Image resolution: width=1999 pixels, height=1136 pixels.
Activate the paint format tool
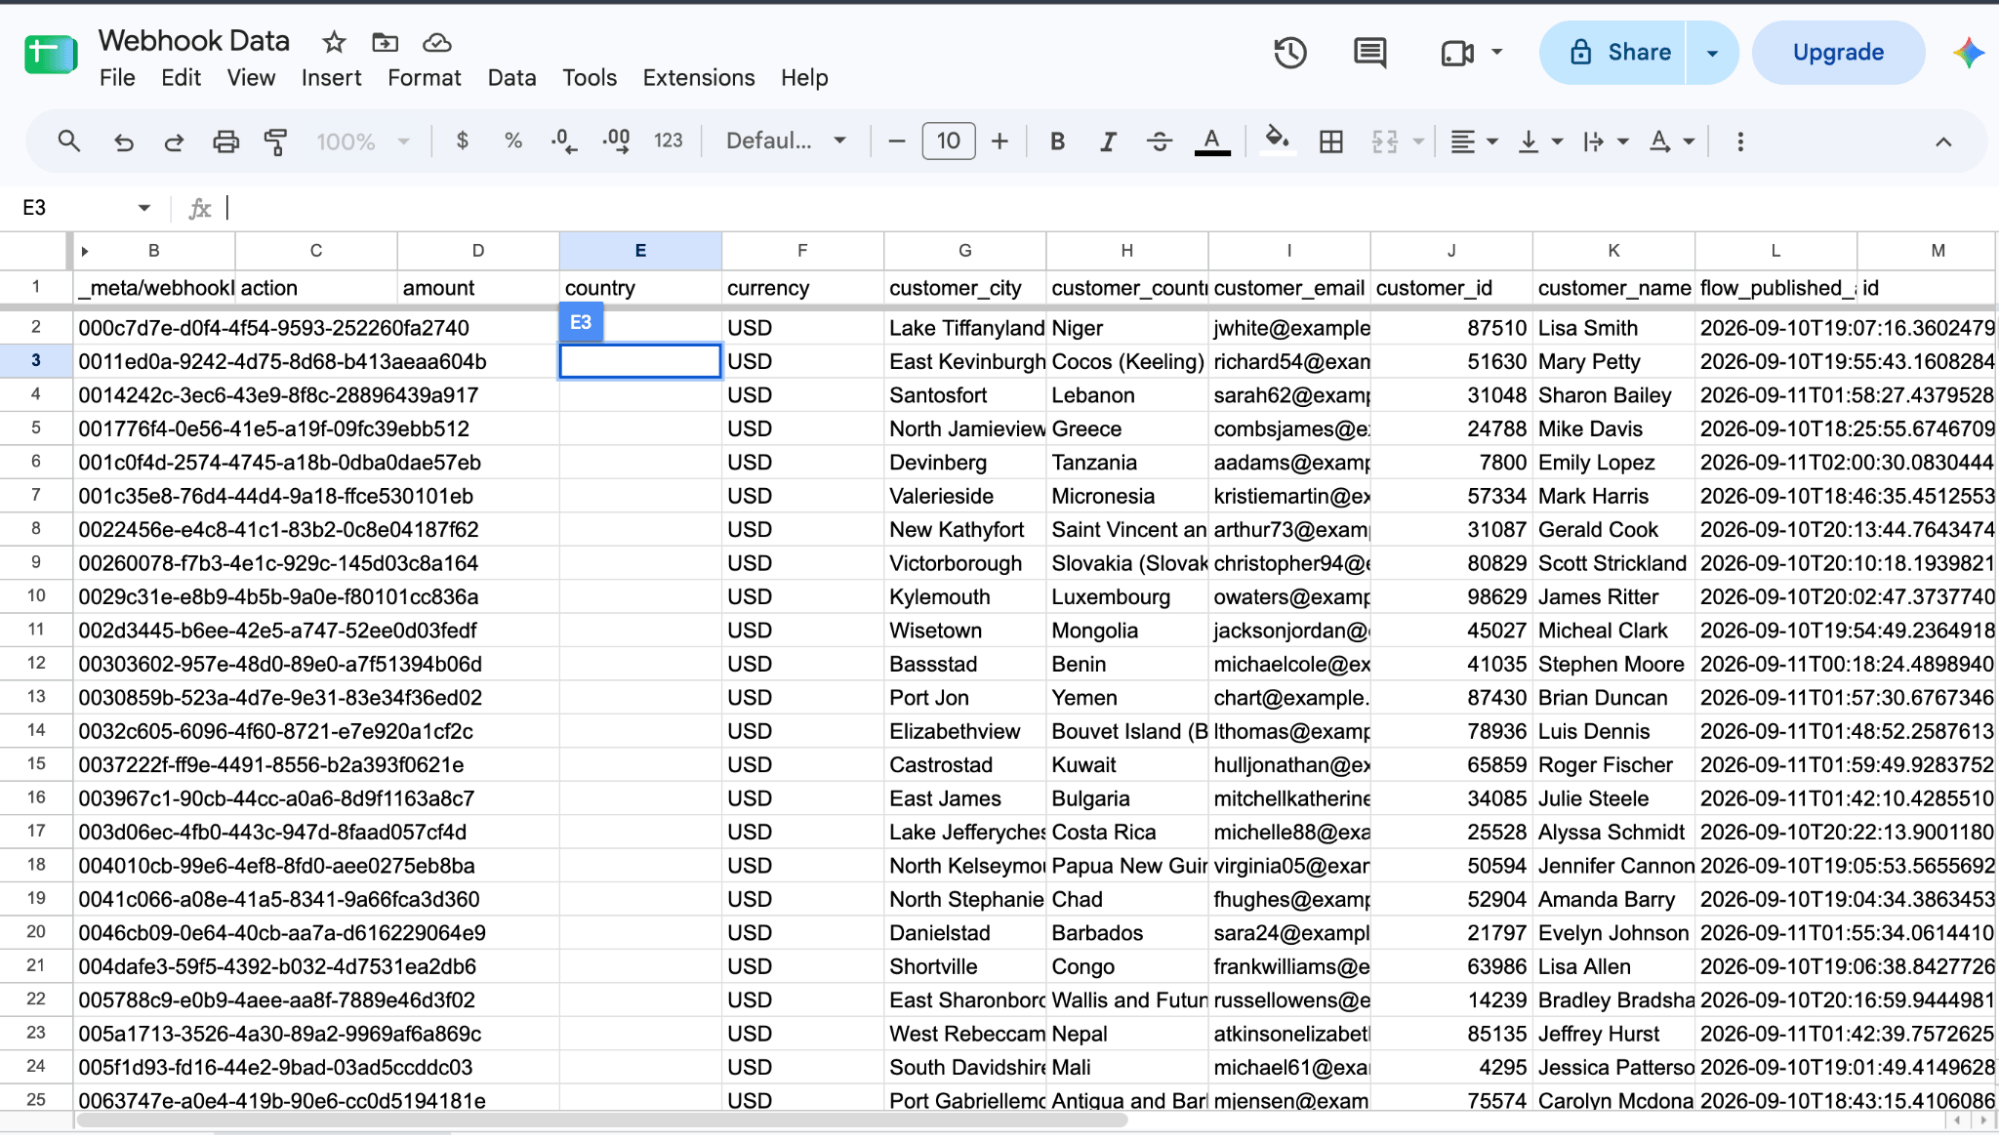pyautogui.click(x=276, y=142)
